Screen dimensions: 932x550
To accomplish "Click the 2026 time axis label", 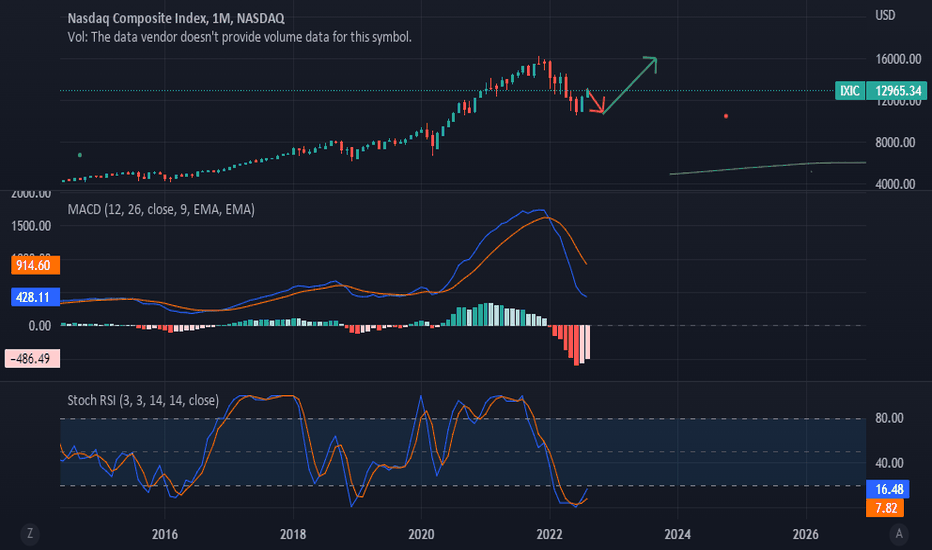I will point(805,534).
